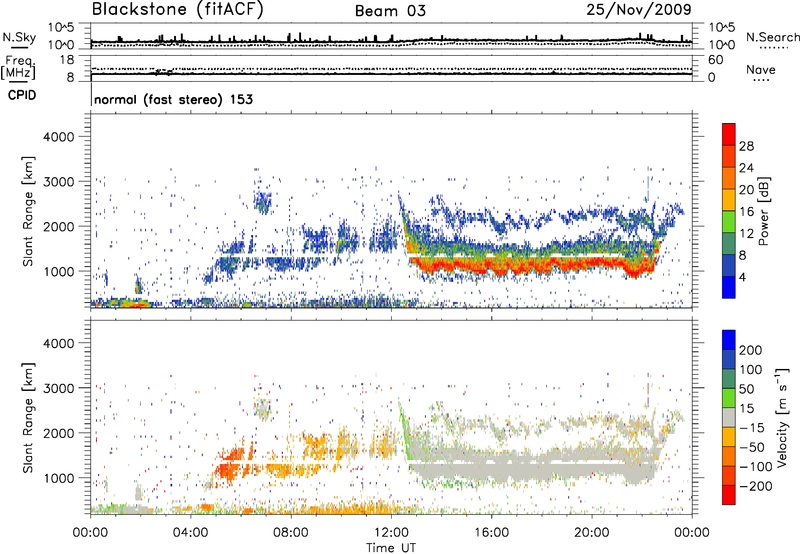This screenshot has height=554, width=800.
Task: Click '1000' range tick in velocity panel
Action: pos(58,478)
